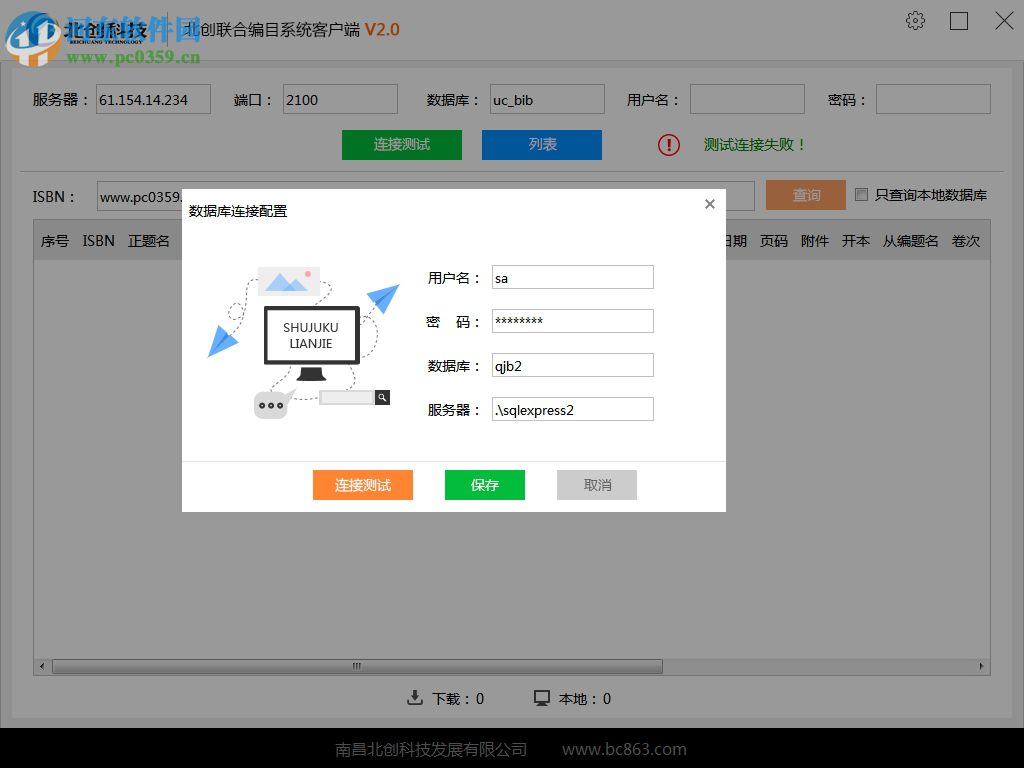Enable 只查询本地数据库 checkbox
This screenshot has width=1024, height=768.
(x=862, y=195)
